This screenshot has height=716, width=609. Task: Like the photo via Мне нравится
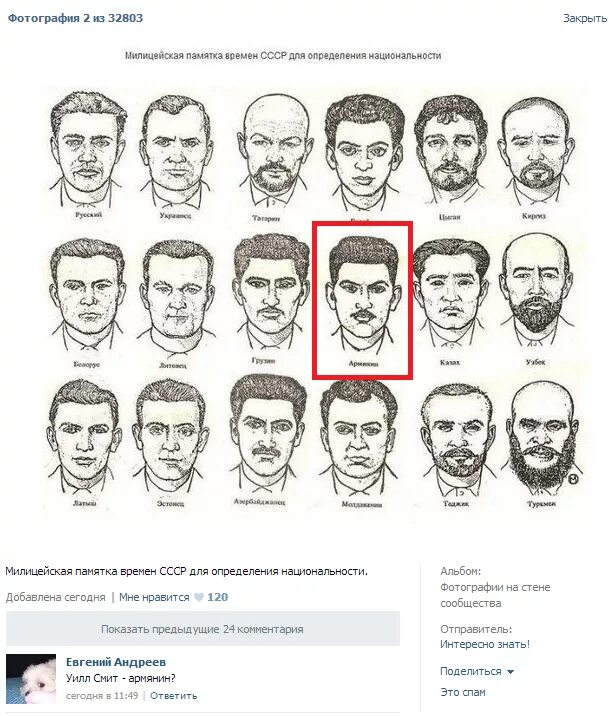point(154,597)
